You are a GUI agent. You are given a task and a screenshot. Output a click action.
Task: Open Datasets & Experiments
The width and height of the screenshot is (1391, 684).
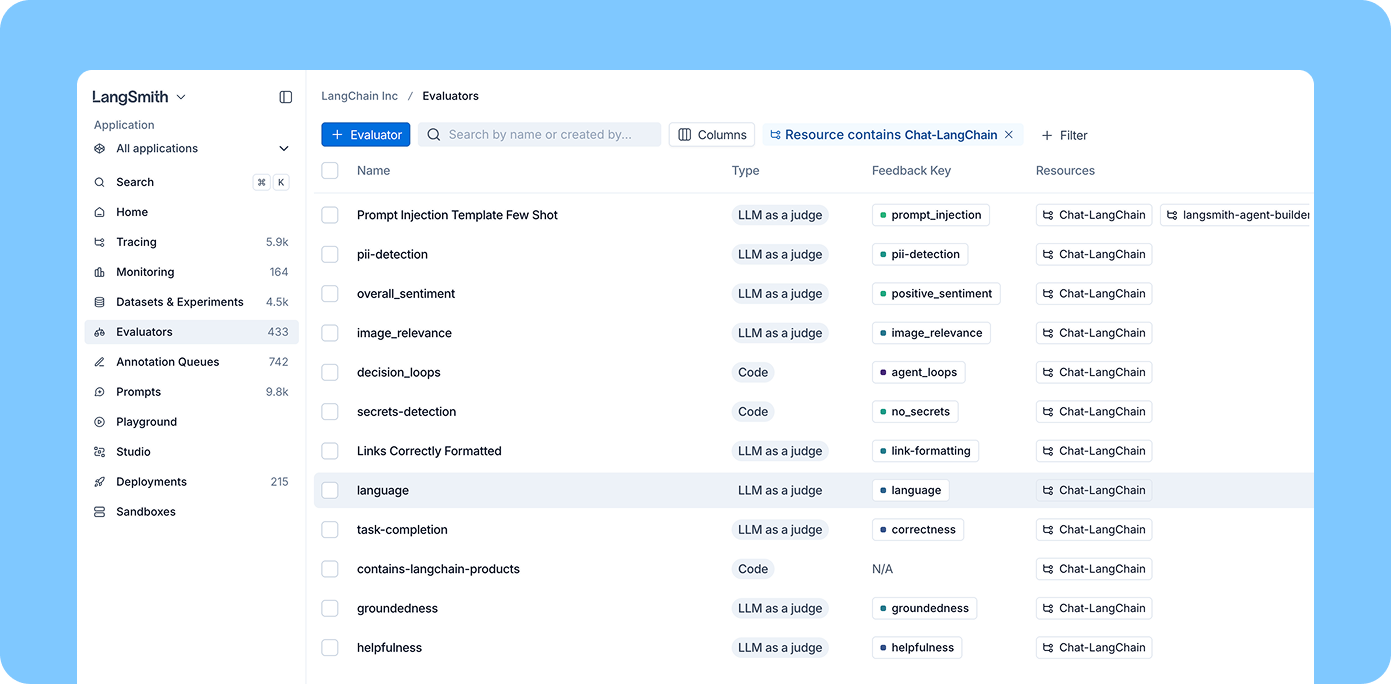[x=191, y=302]
